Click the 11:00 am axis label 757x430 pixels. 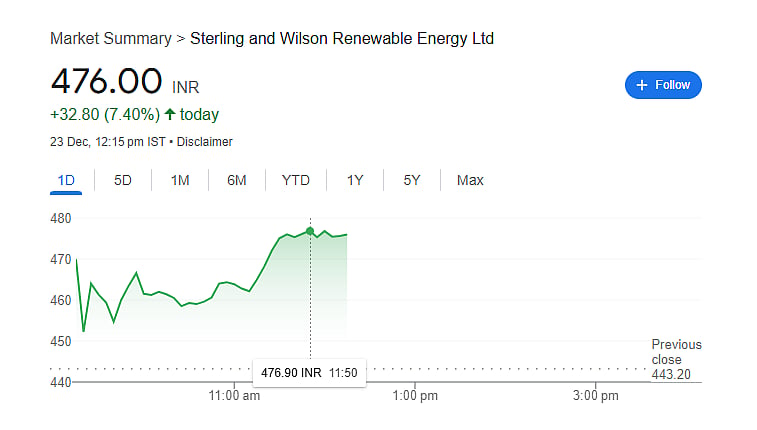(x=234, y=396)
